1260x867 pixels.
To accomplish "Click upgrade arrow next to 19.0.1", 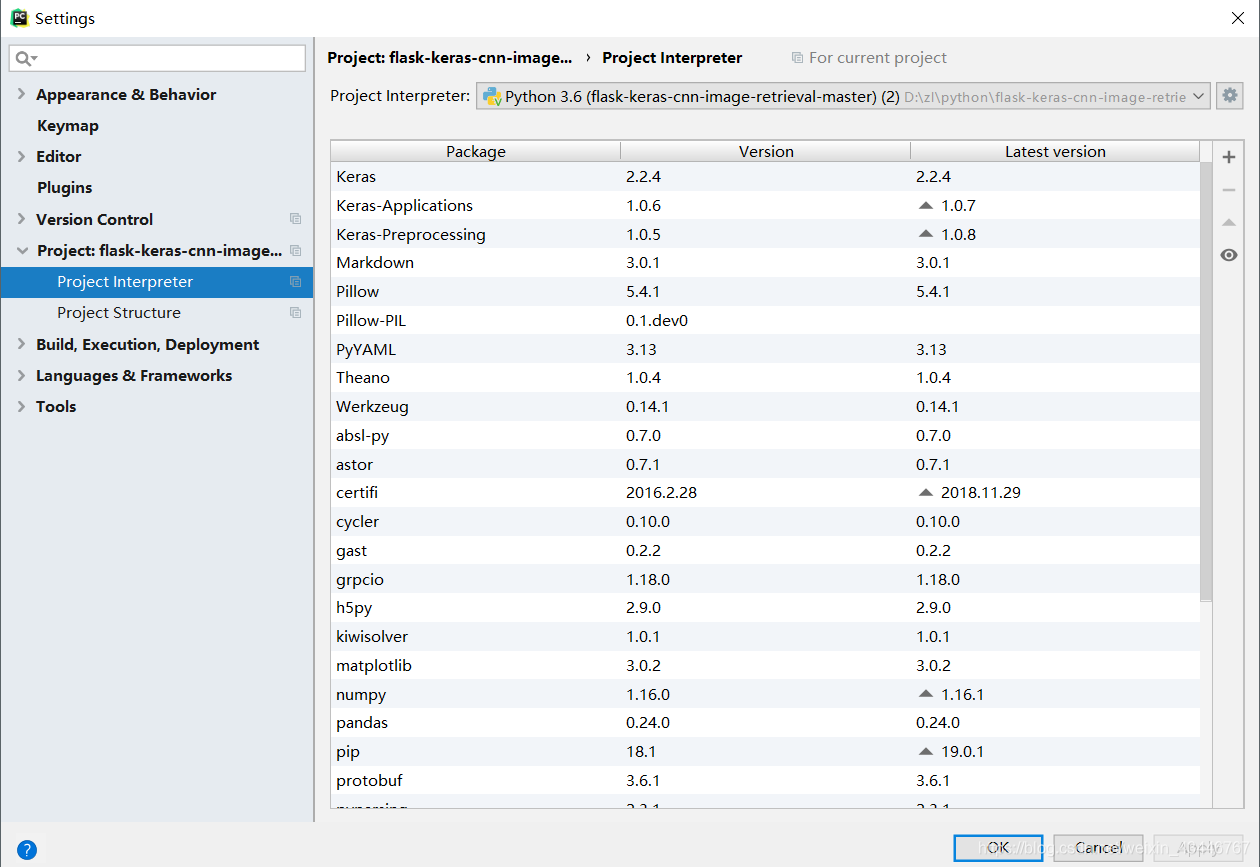I will pos(925,751).
